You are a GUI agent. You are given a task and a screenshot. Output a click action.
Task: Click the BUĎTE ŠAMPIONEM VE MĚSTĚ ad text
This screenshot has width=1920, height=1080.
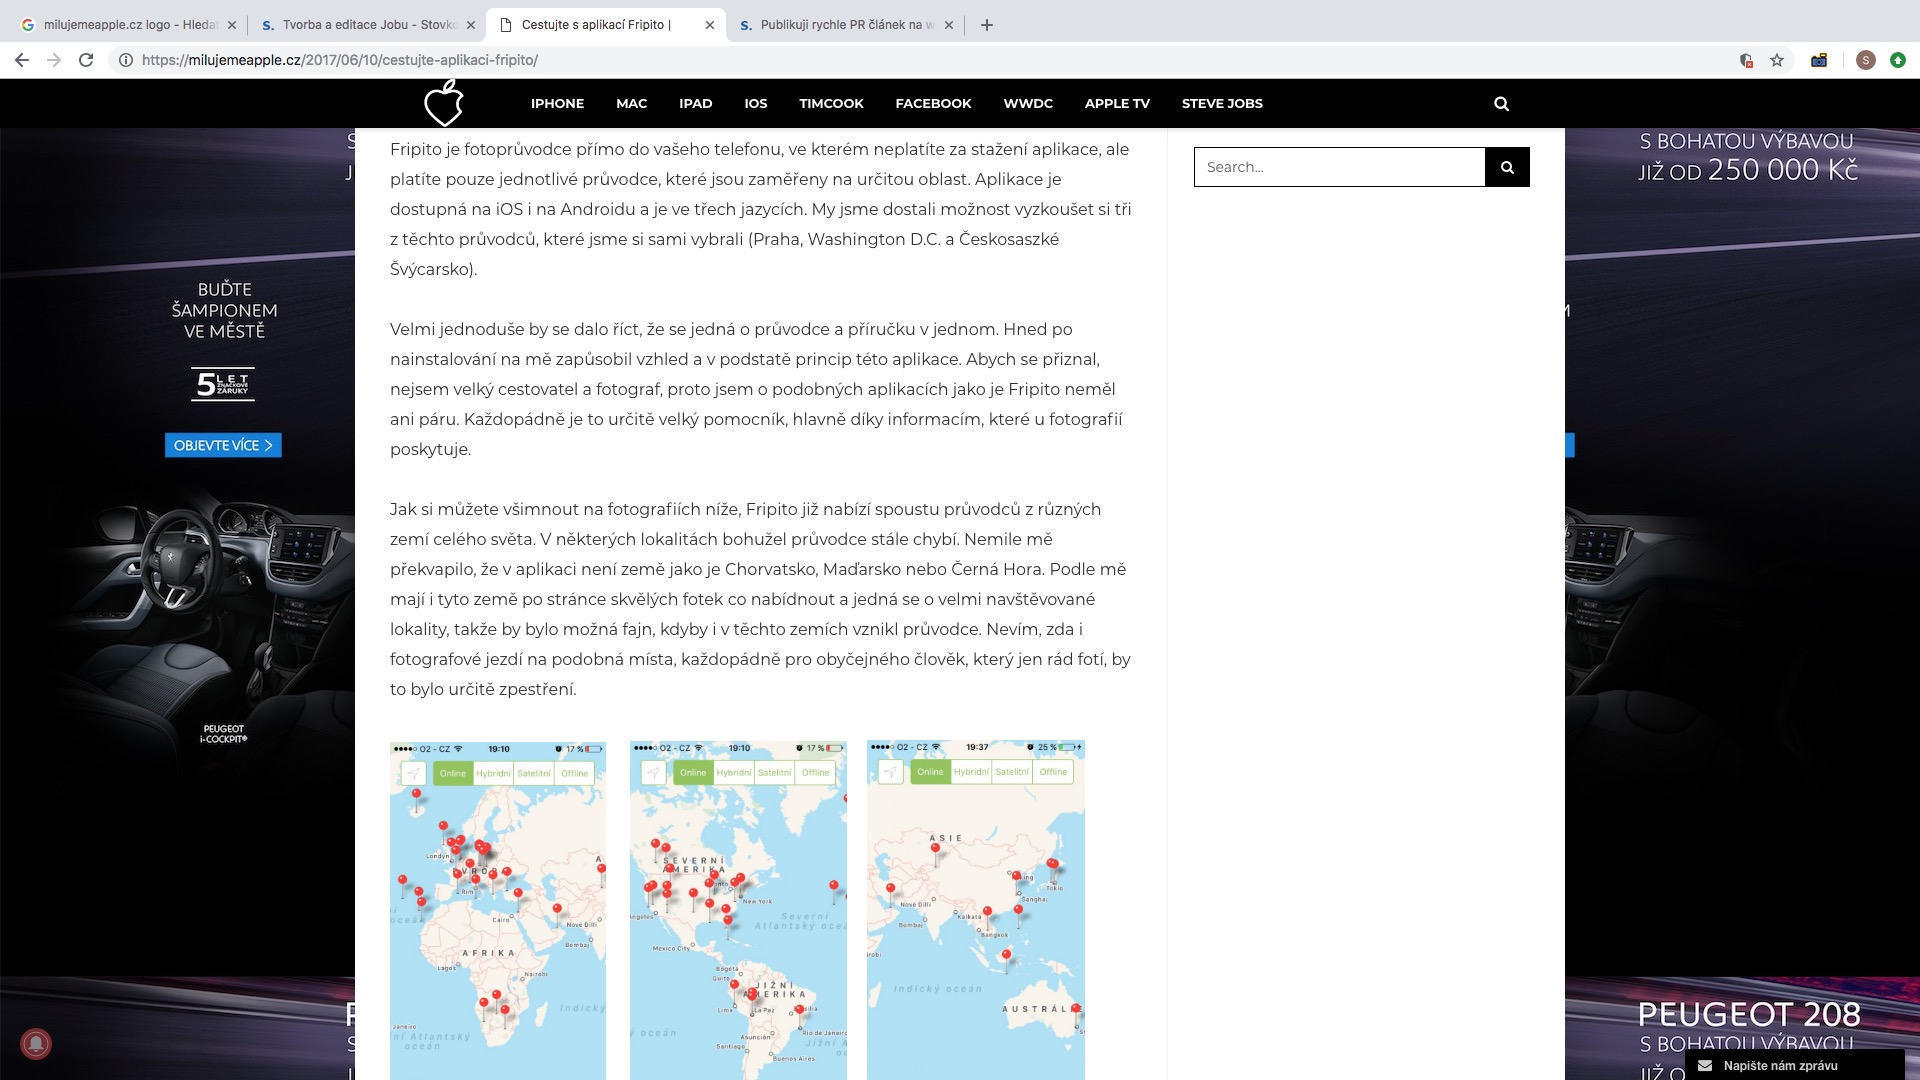224,310
